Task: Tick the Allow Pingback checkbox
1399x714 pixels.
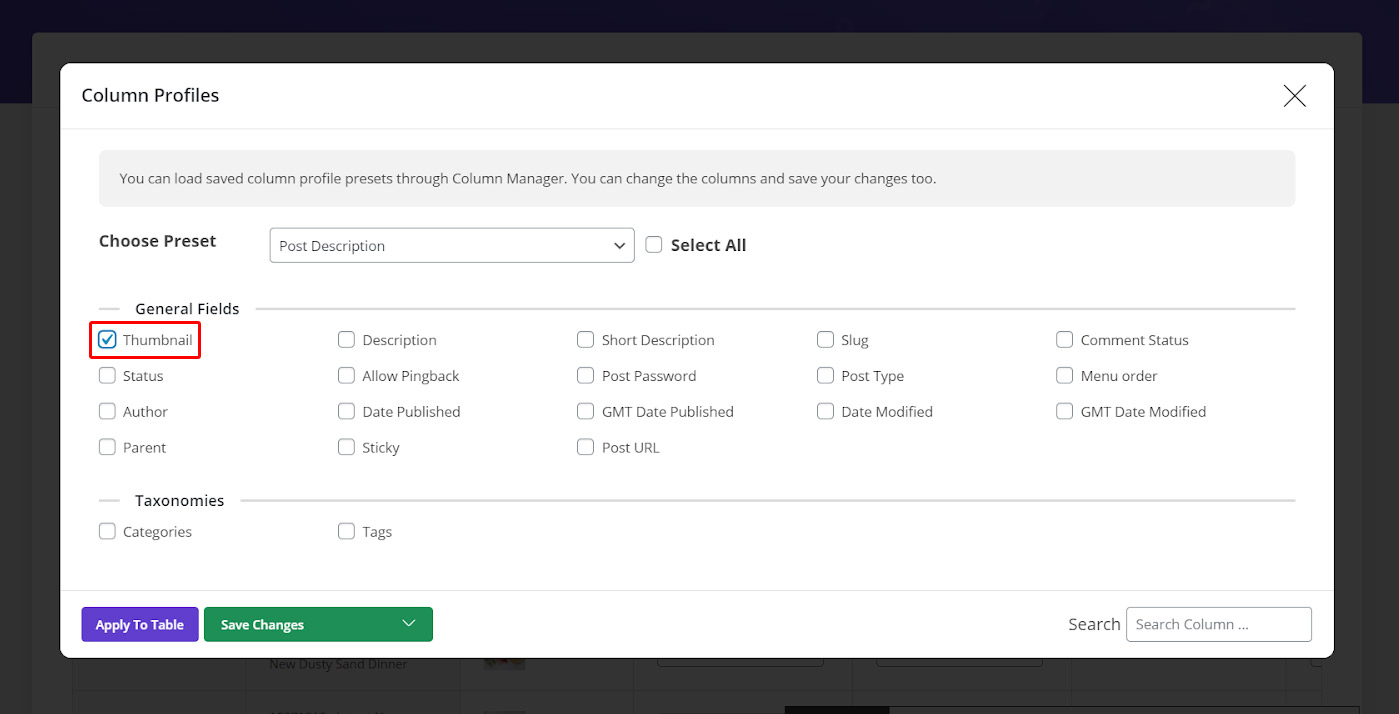Action: 346,376
